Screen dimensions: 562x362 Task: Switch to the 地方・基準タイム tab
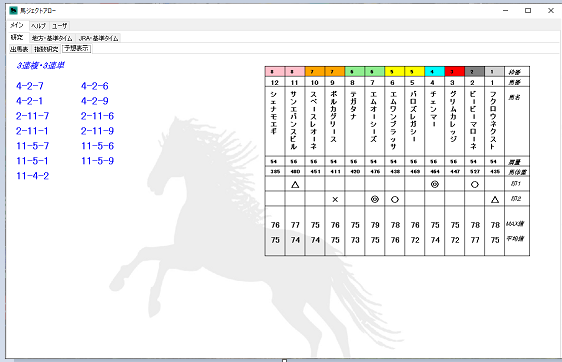[x=52, y=38]
